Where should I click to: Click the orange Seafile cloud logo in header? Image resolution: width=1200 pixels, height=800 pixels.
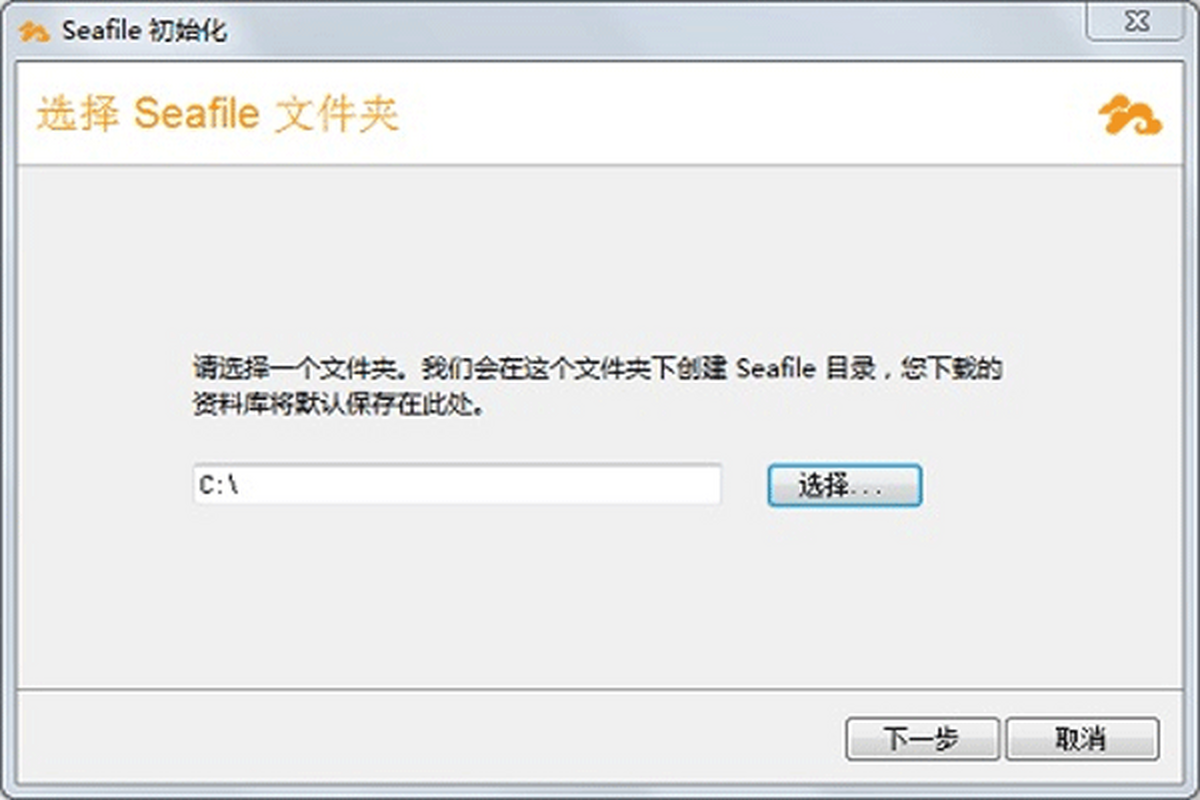[1130, 115]
